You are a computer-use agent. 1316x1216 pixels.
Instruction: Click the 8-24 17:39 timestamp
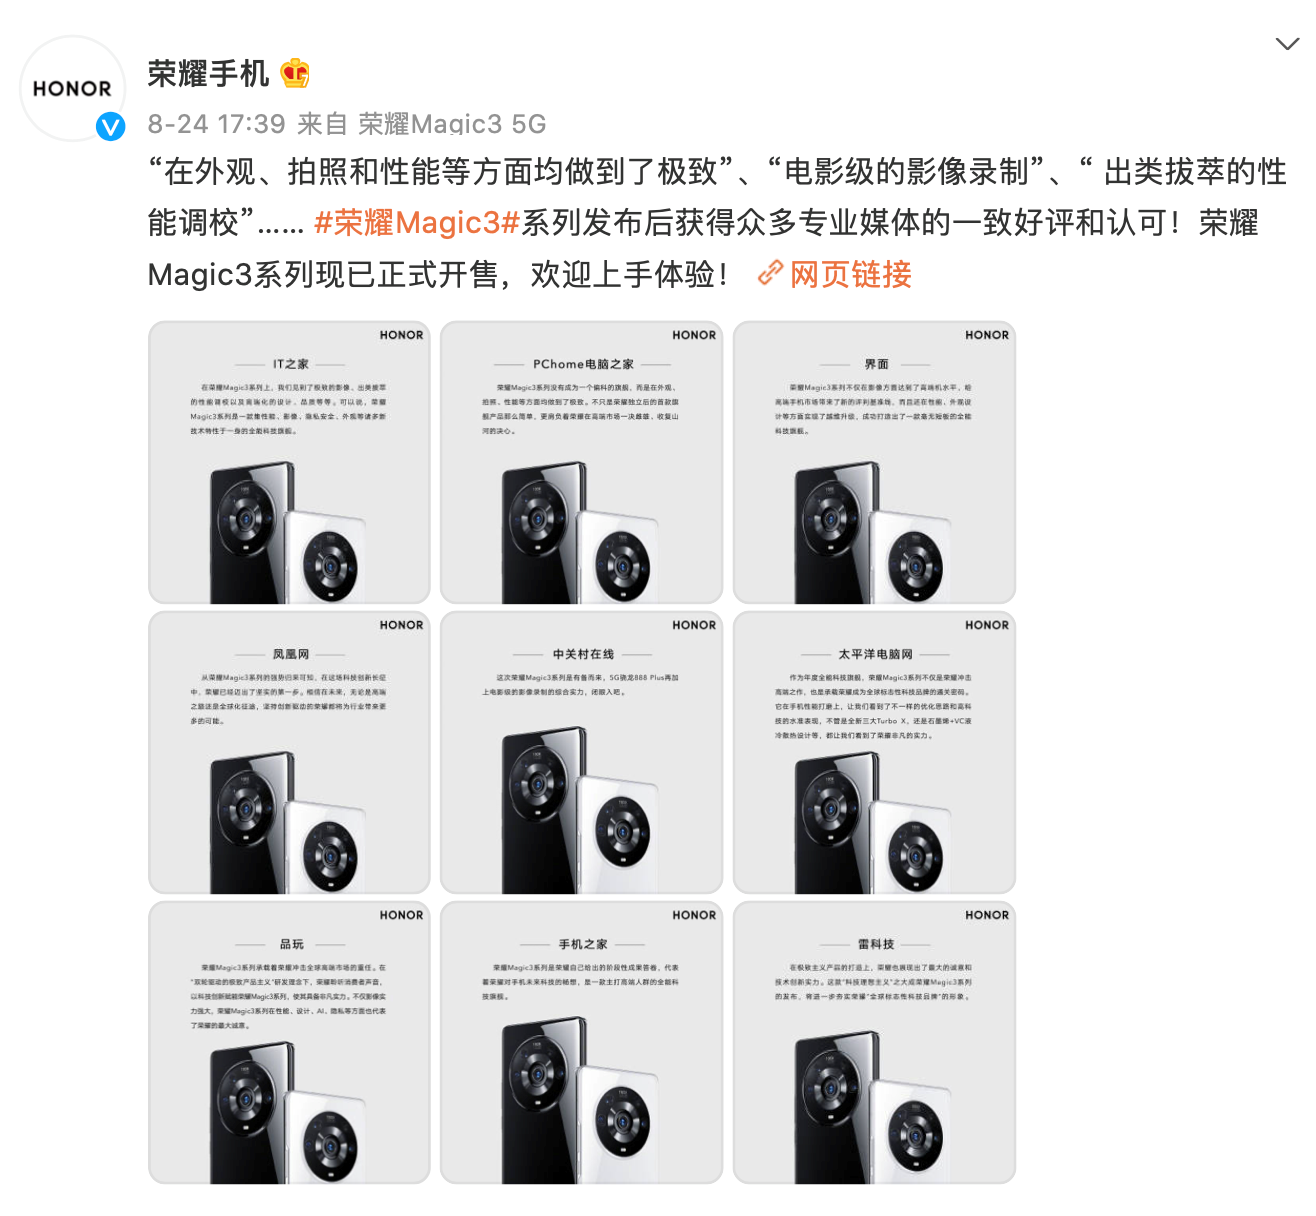[x=217, y=124]
